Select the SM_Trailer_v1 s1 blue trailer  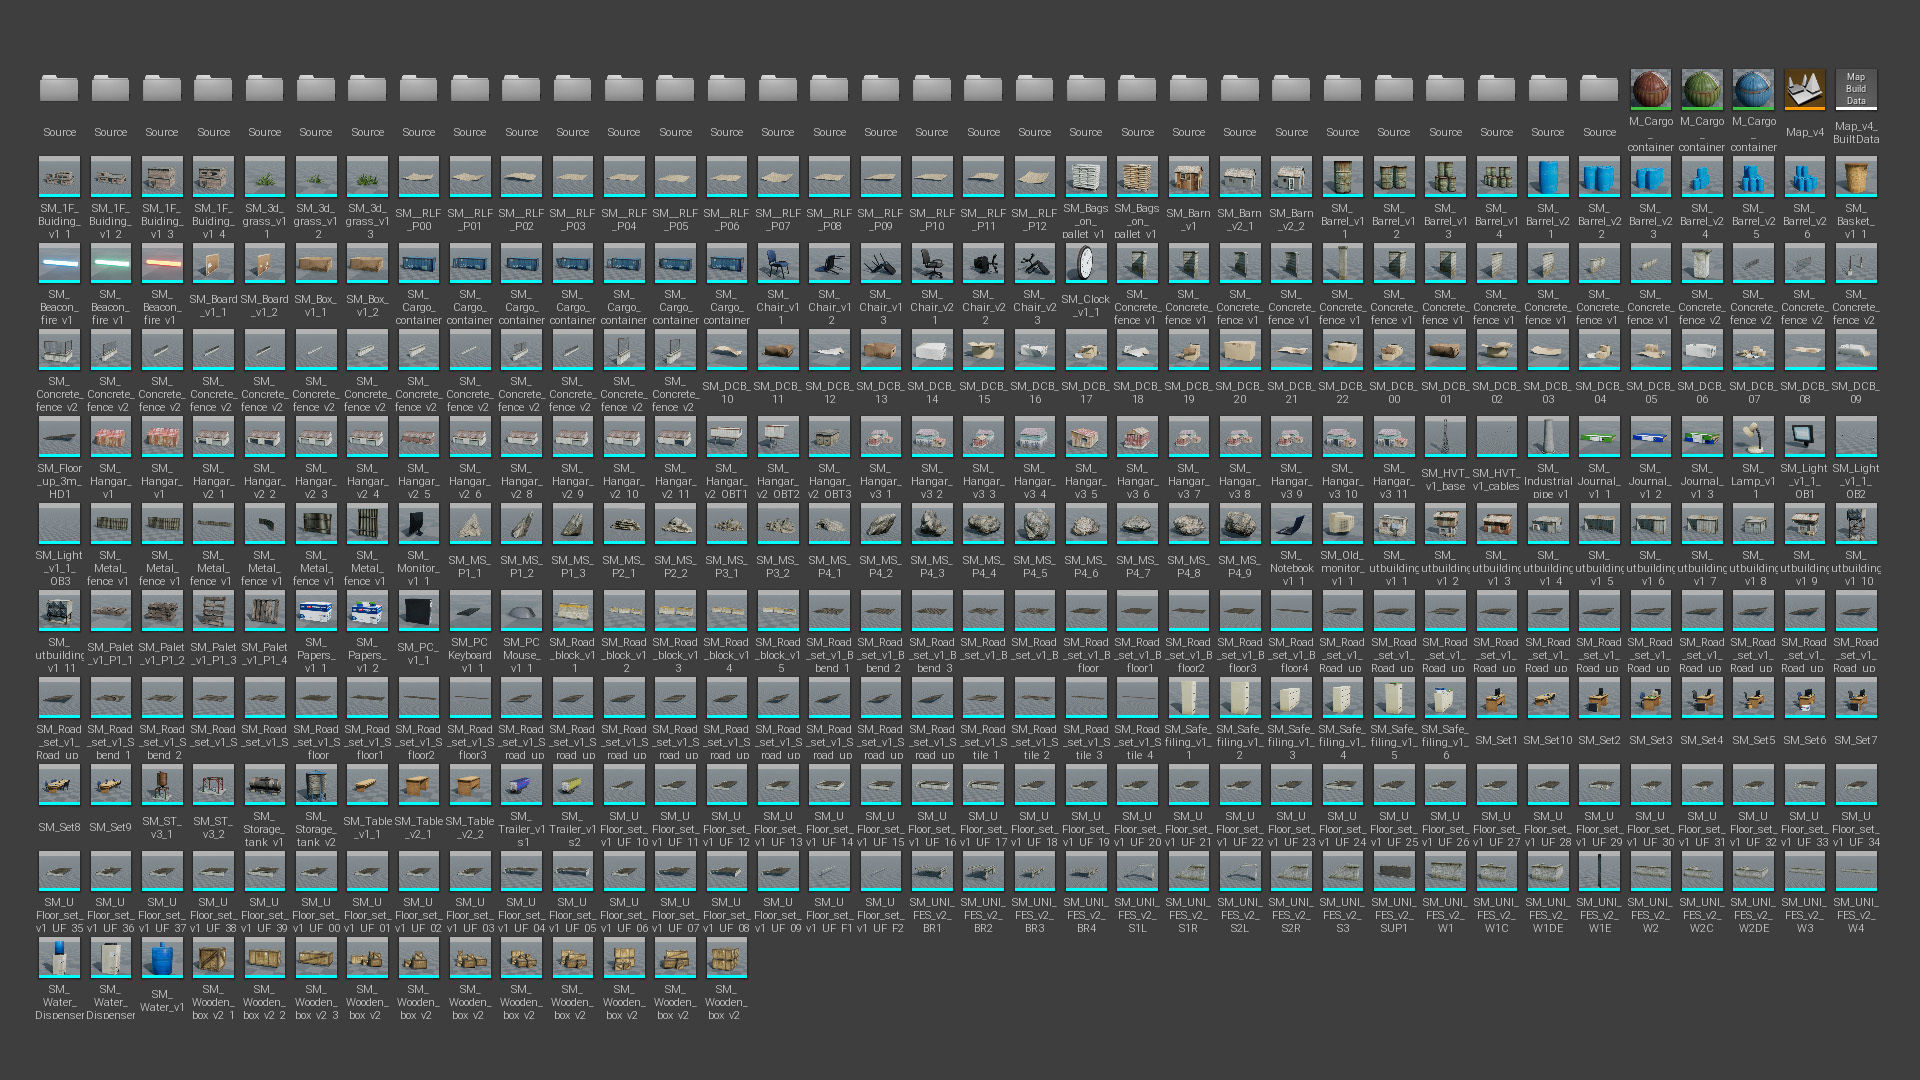click(521, 786)
